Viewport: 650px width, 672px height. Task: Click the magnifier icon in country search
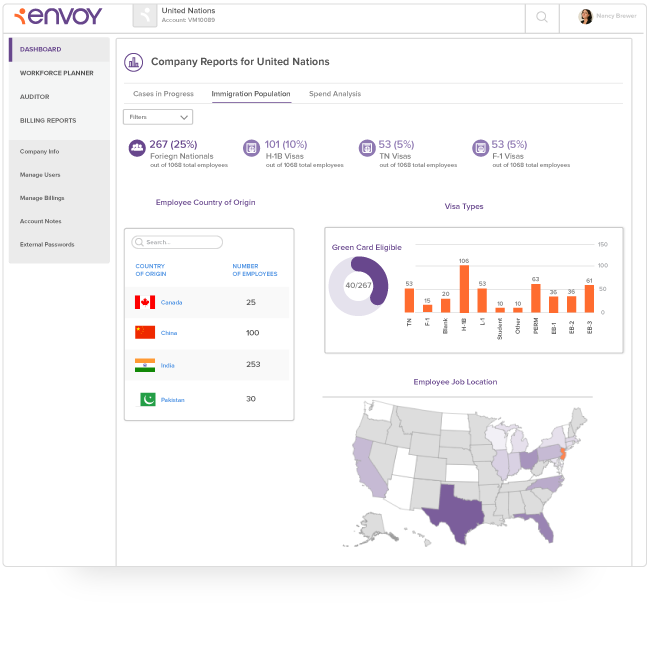pos(139,242)
